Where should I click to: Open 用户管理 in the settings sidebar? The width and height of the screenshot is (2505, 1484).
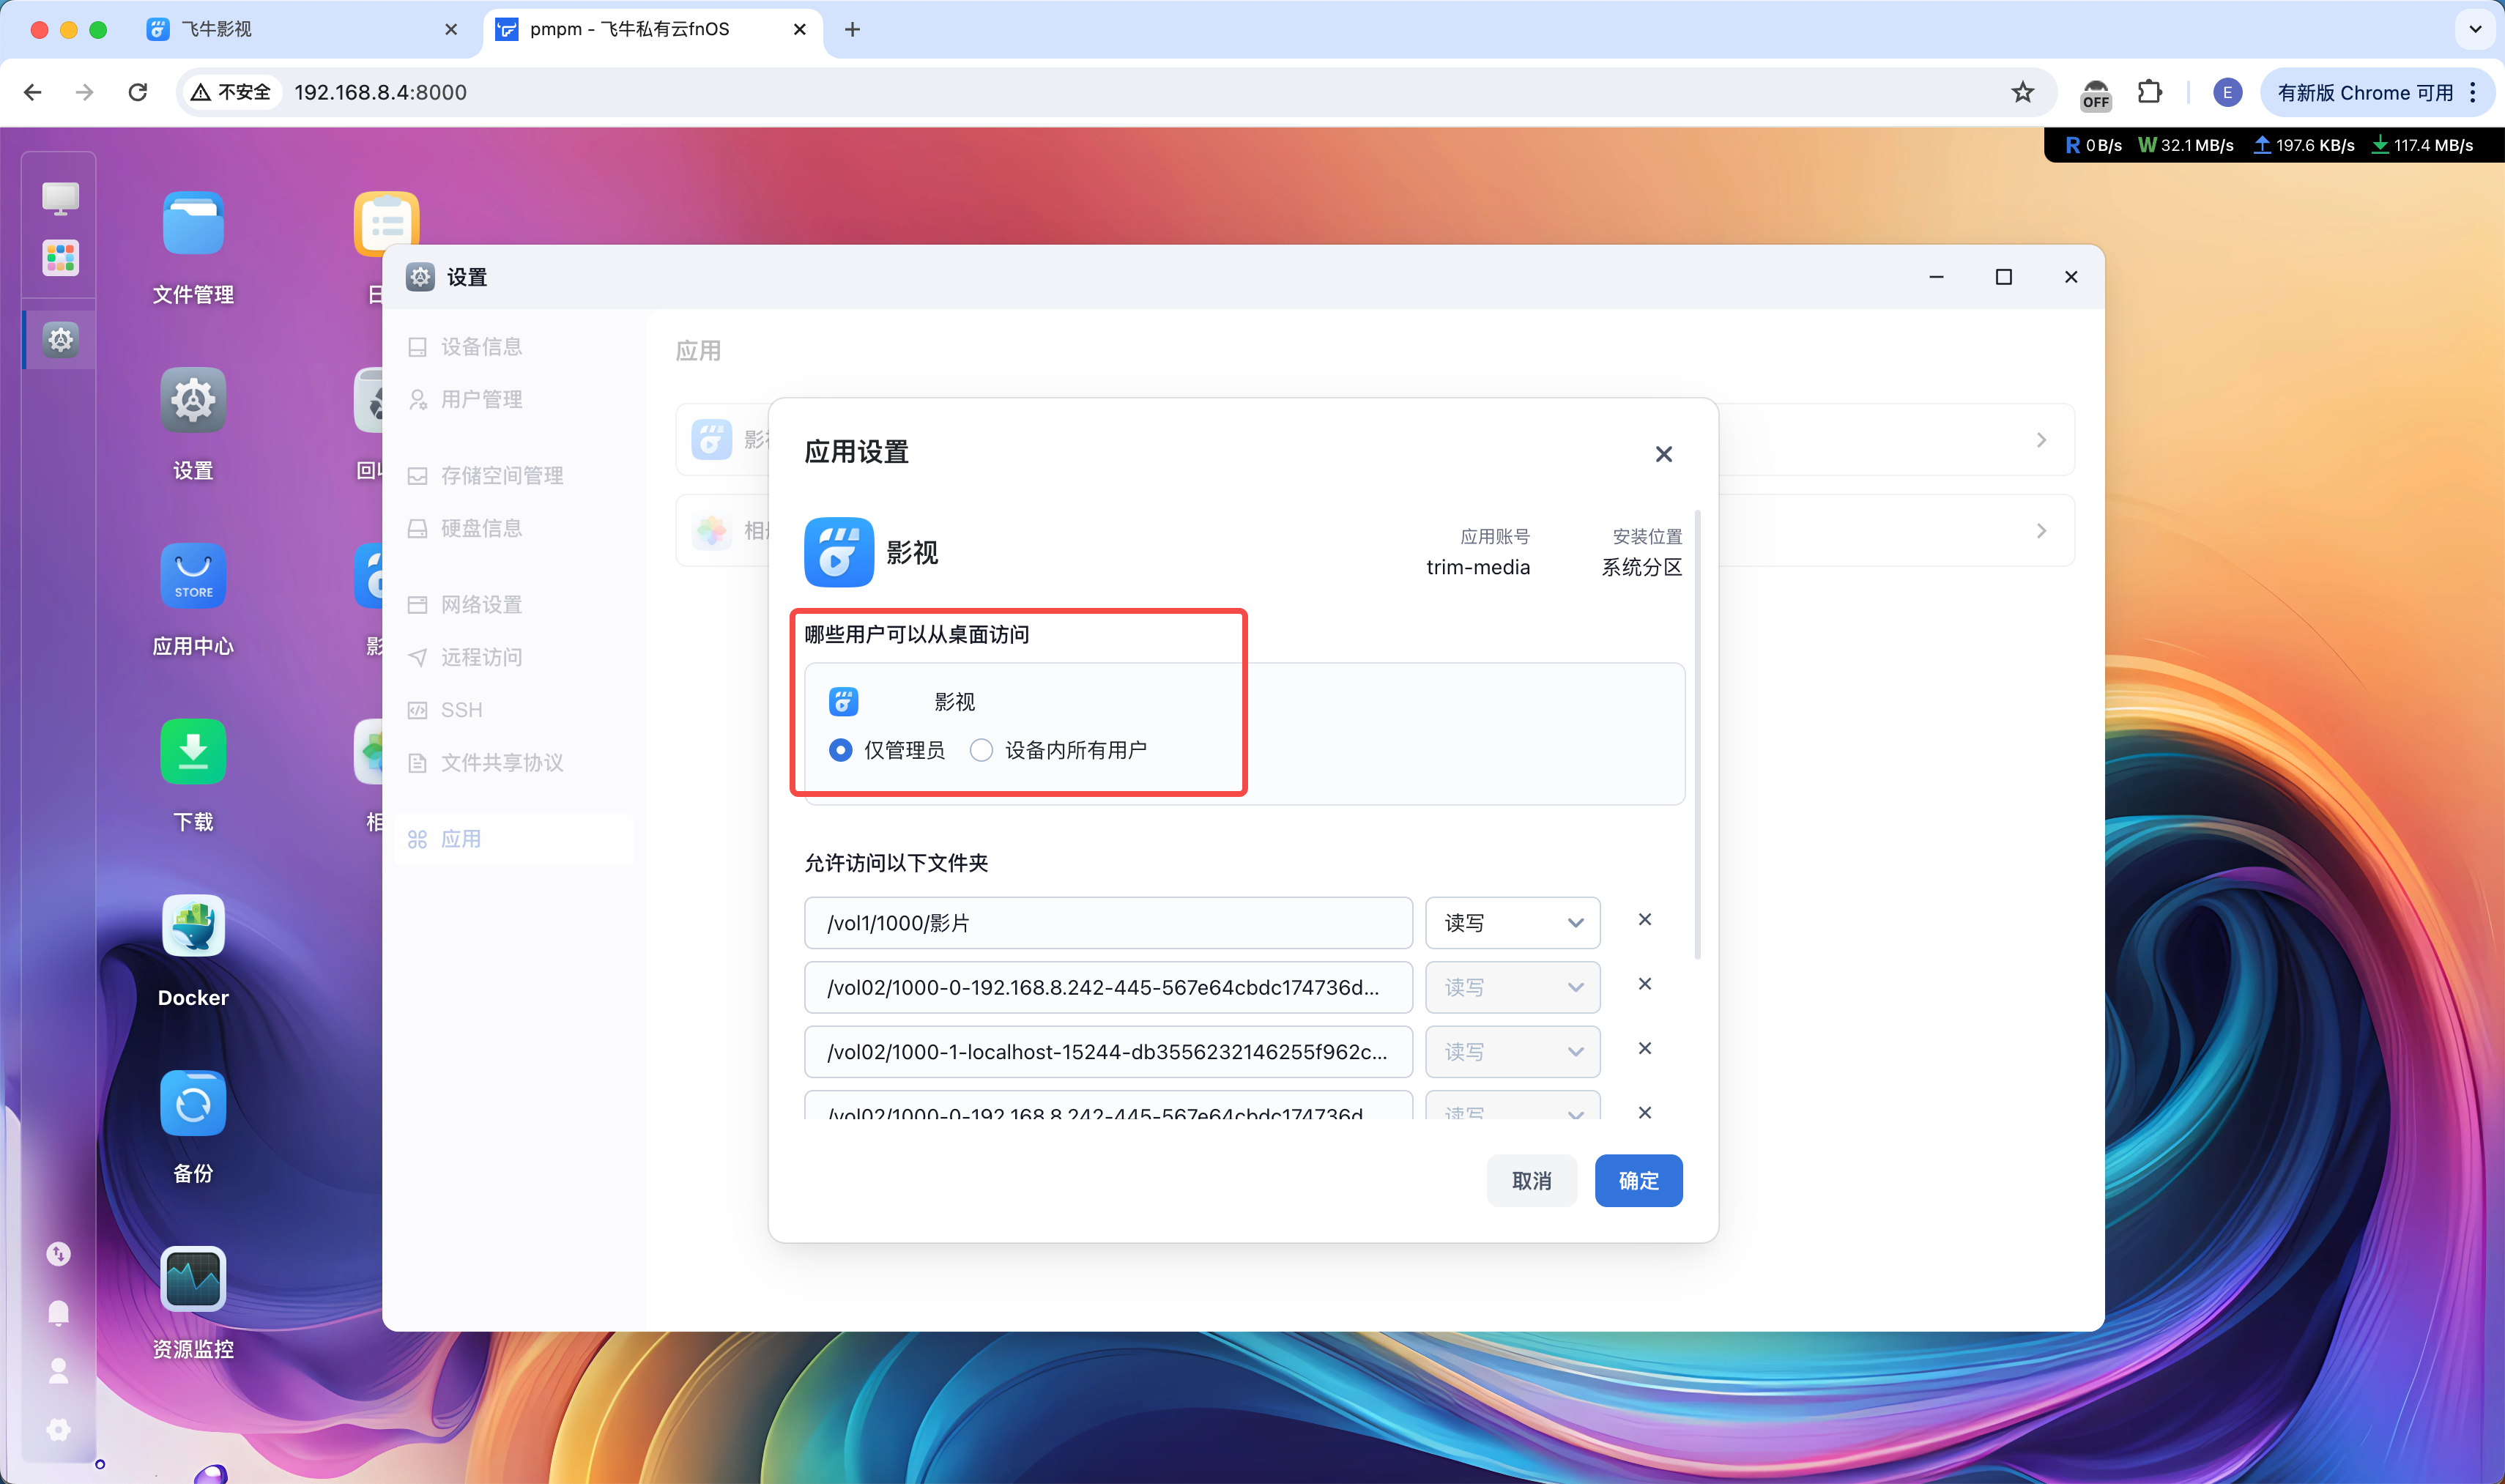coord(481,399)
